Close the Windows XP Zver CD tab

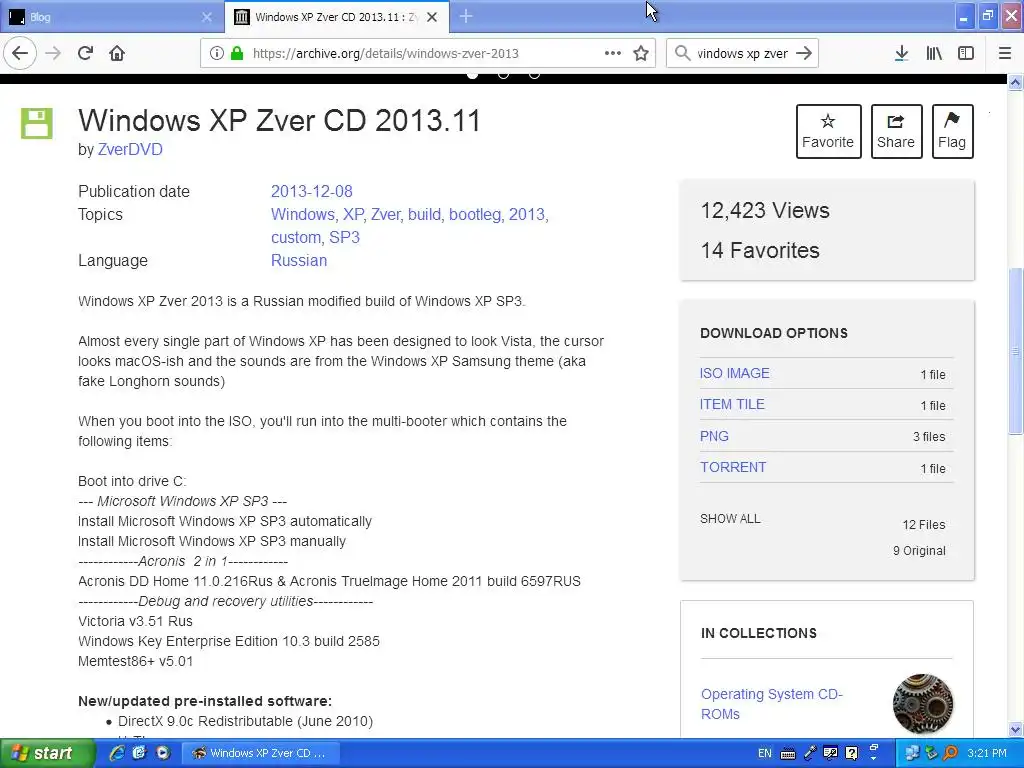pos(432,17)
